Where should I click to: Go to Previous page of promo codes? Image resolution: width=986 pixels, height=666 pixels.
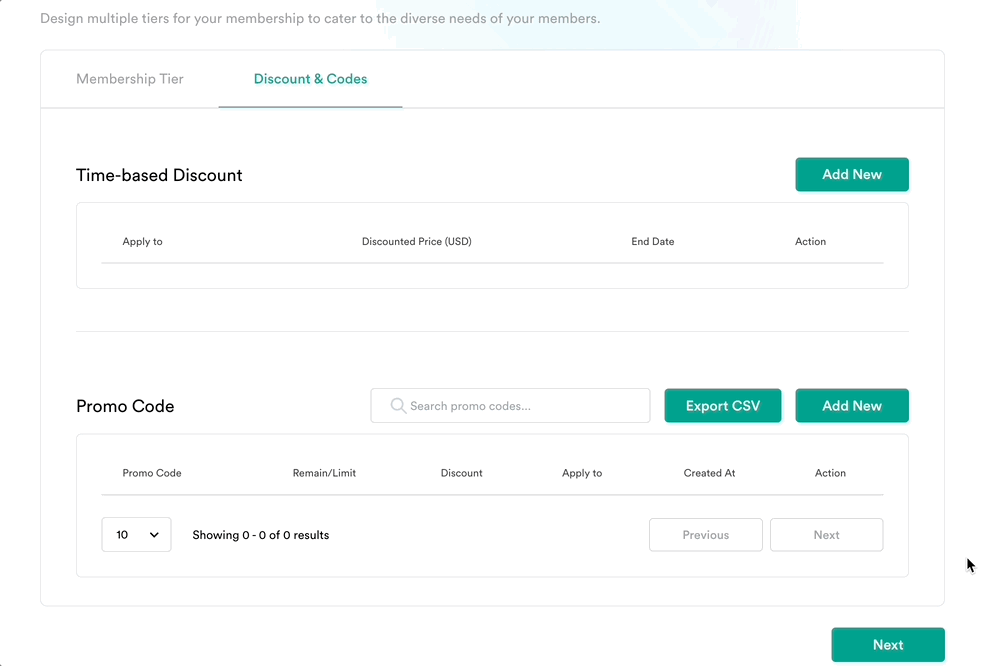tap(706, 535)
